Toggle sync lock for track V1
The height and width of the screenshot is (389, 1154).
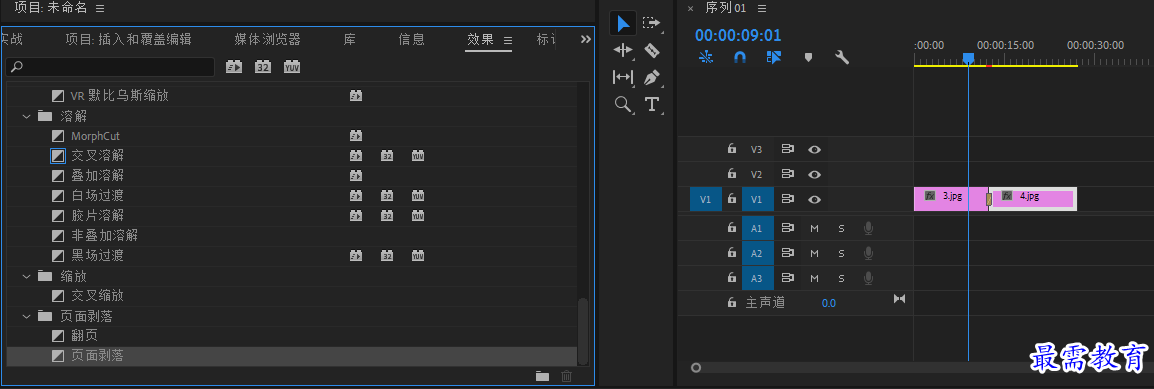point(787,199)
